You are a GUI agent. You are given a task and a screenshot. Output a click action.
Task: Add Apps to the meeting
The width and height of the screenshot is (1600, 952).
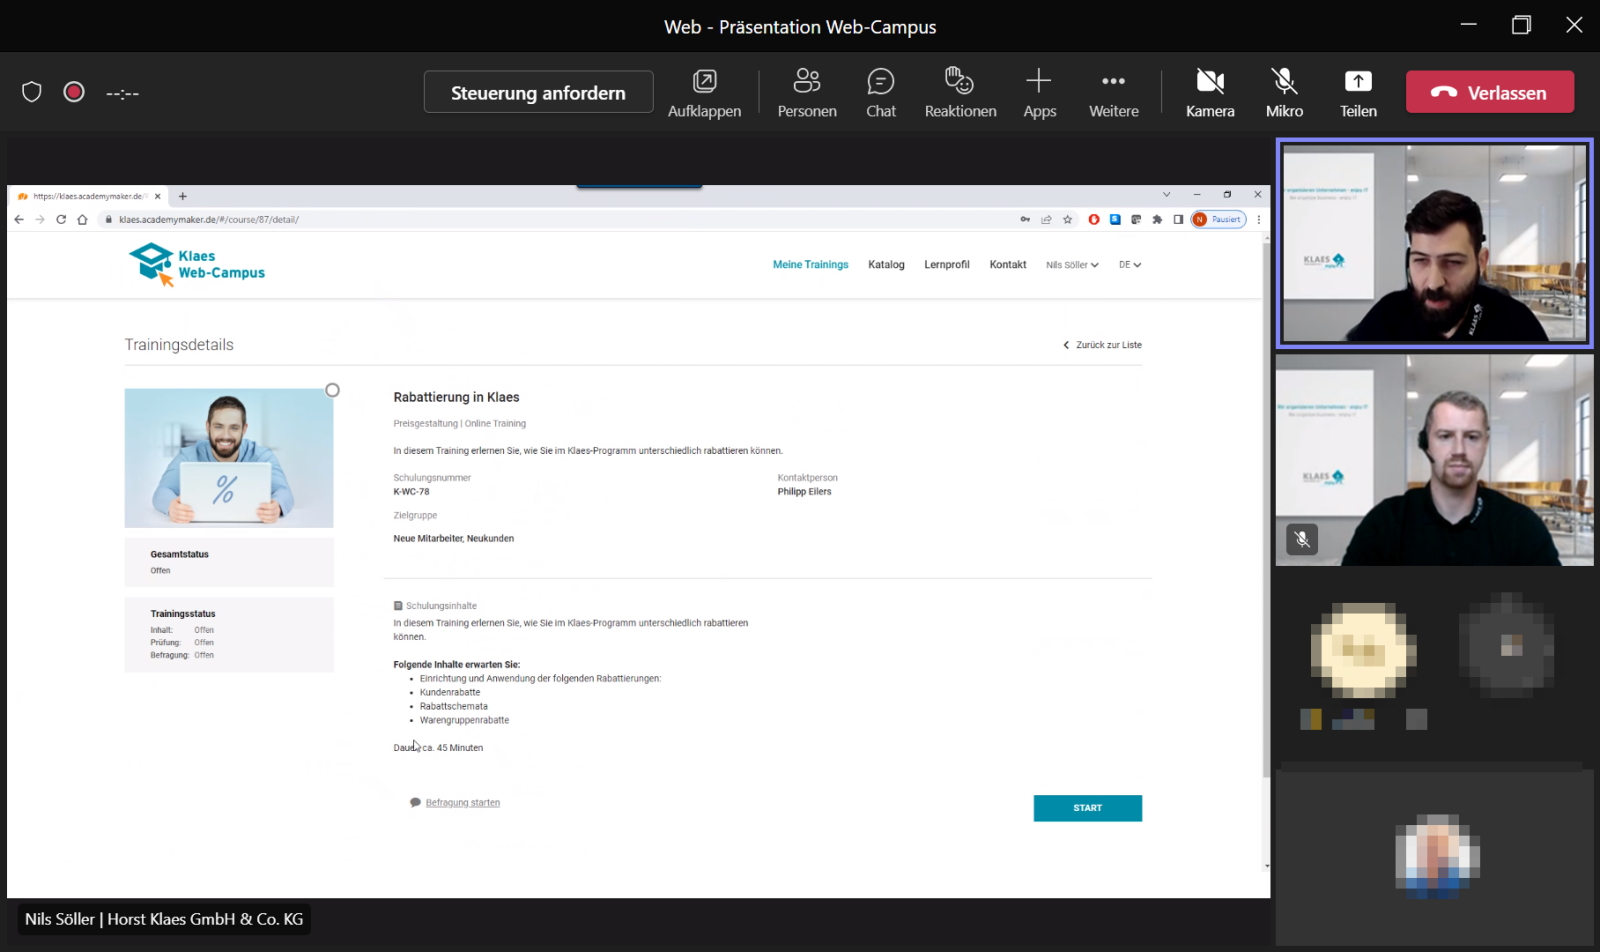tap(1039, 93)
